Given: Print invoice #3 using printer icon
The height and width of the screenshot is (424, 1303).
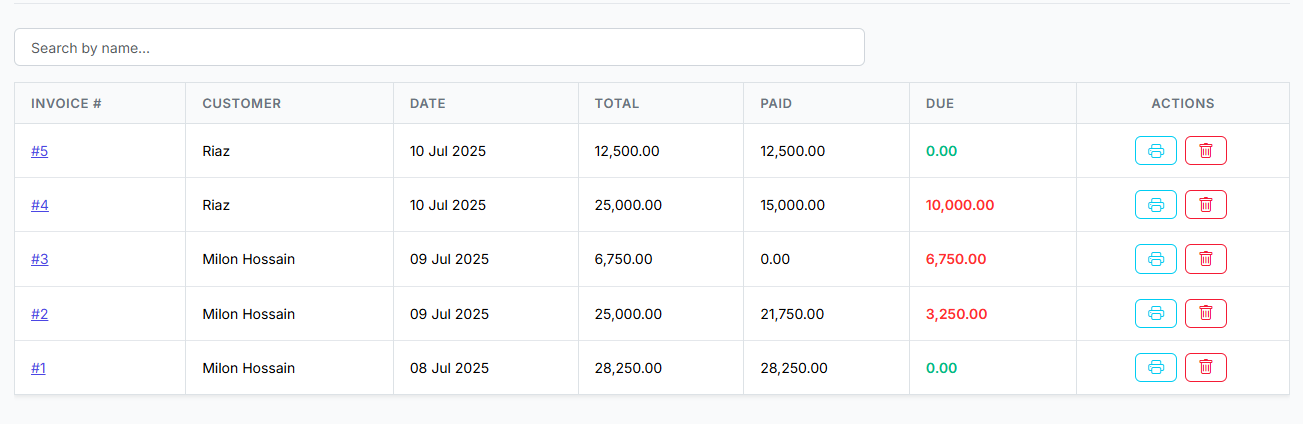Looking at the screenshot, I should (x=1155, y=259).
